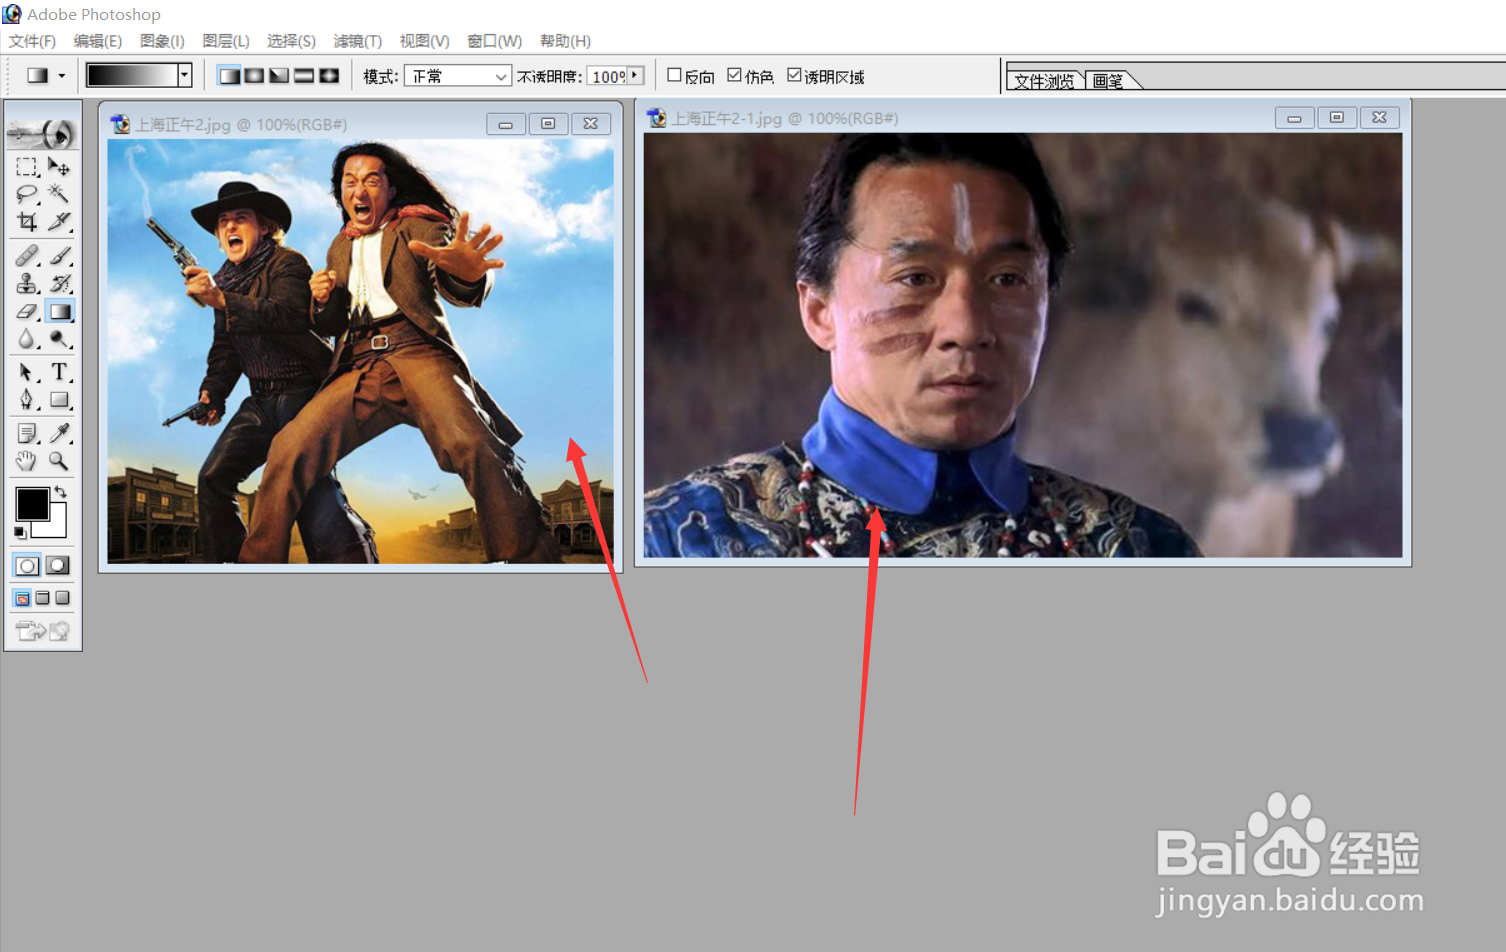
Task: Select the Magic Wand tool
Action: (x=59, y=193)
